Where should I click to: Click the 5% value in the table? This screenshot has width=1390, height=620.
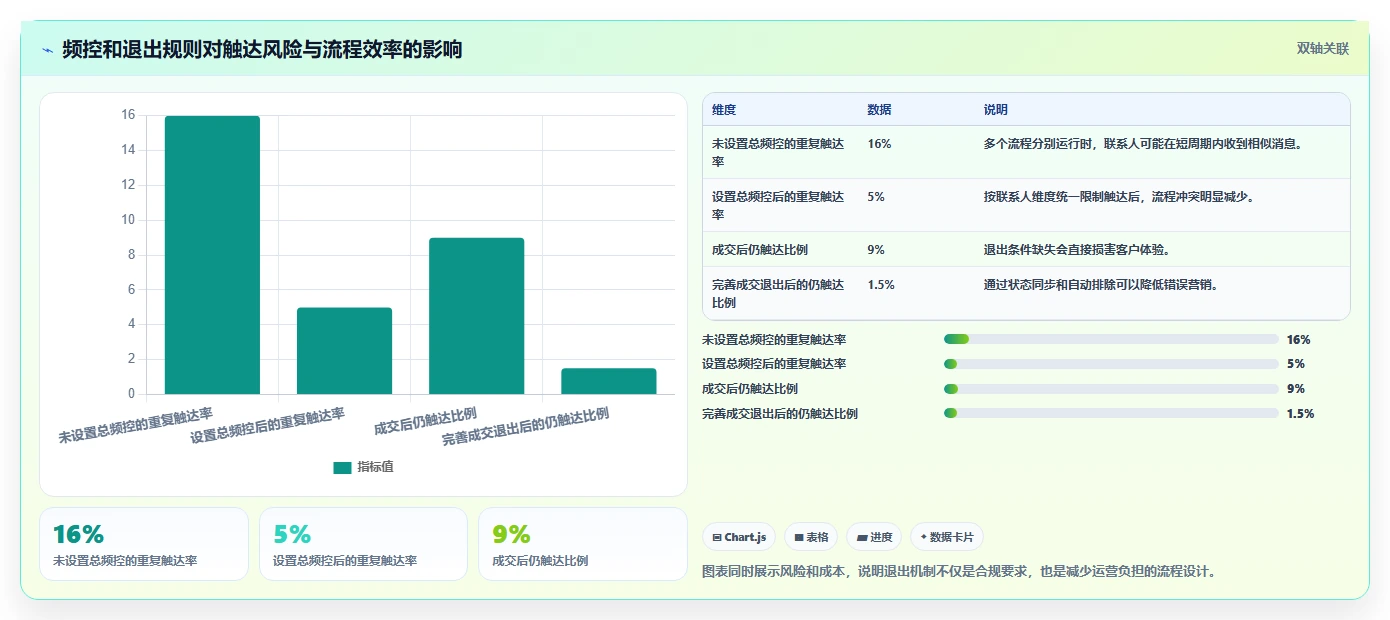[876, 197]
